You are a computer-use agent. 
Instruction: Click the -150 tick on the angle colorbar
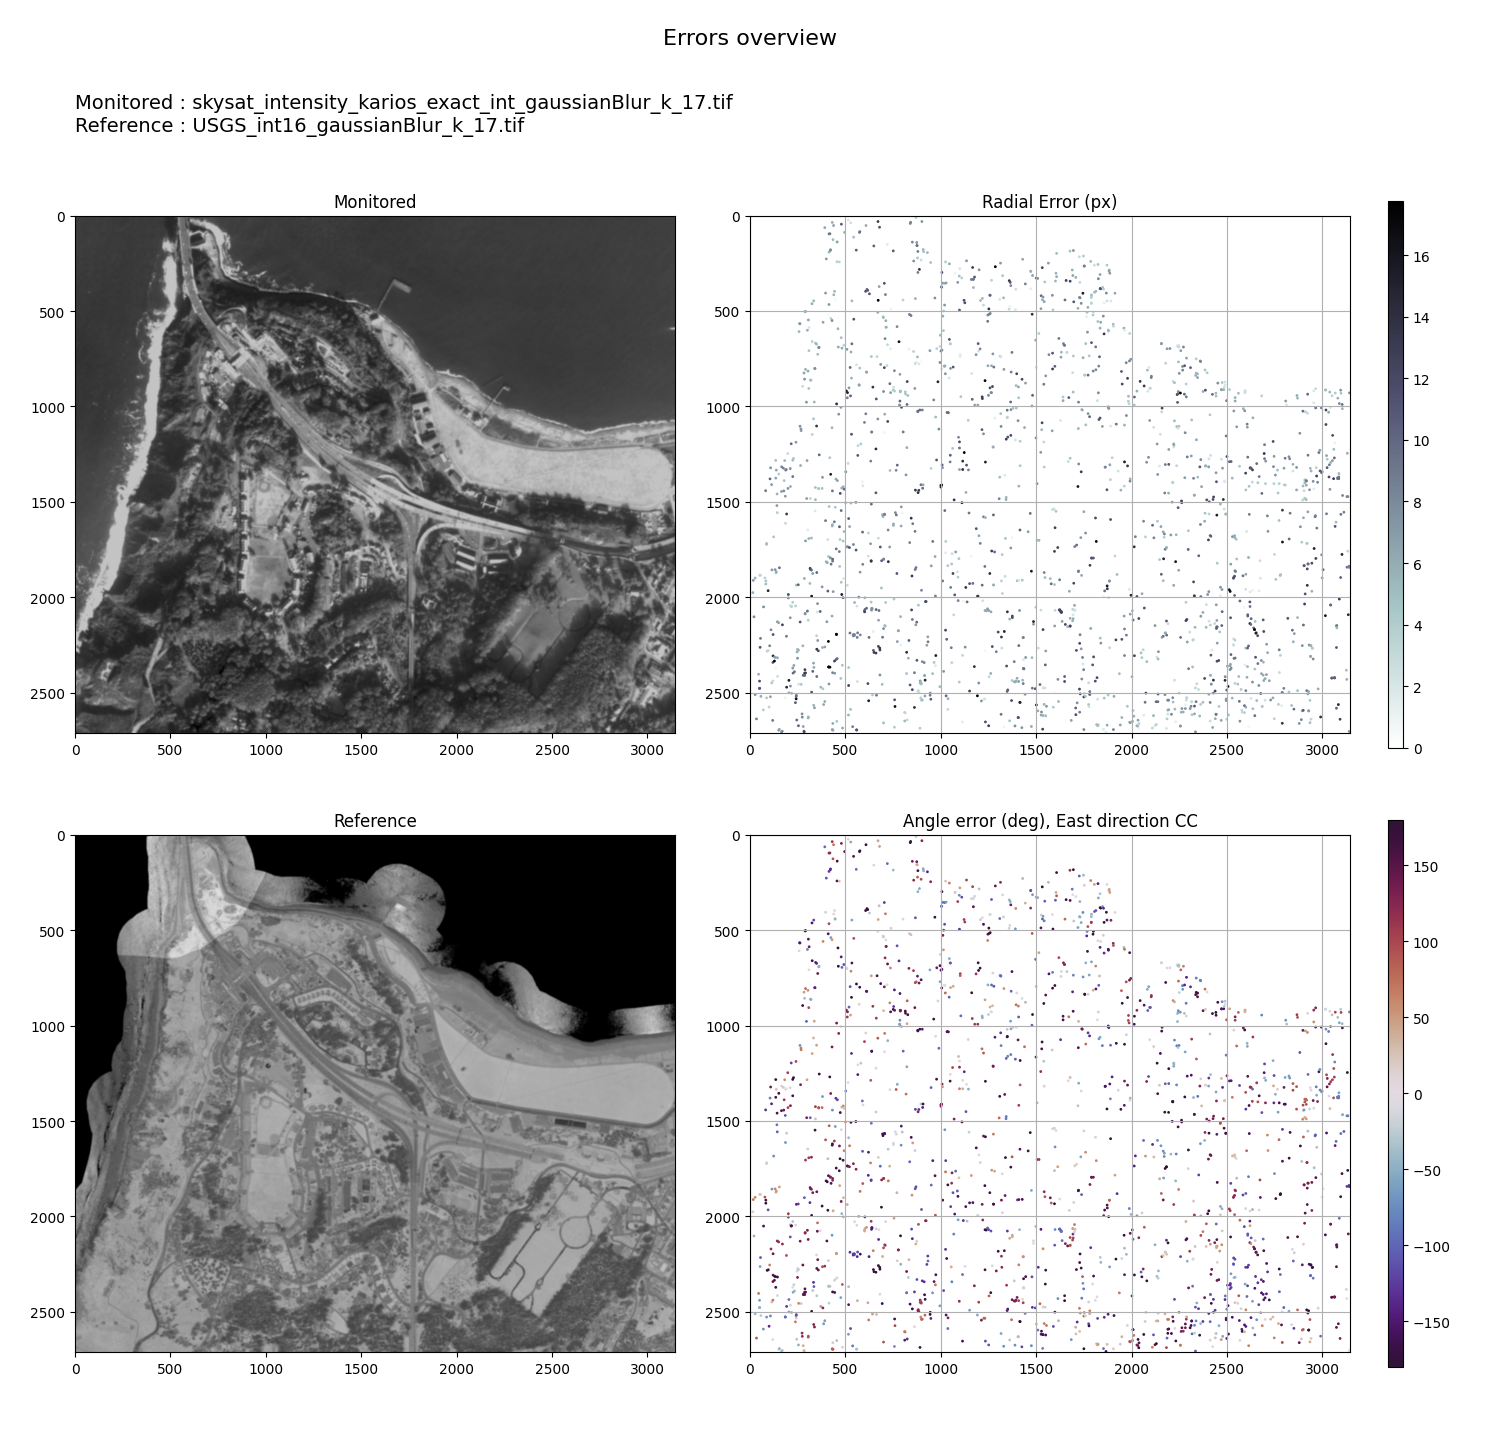pyautogui.click(x=1430, y=1323)
